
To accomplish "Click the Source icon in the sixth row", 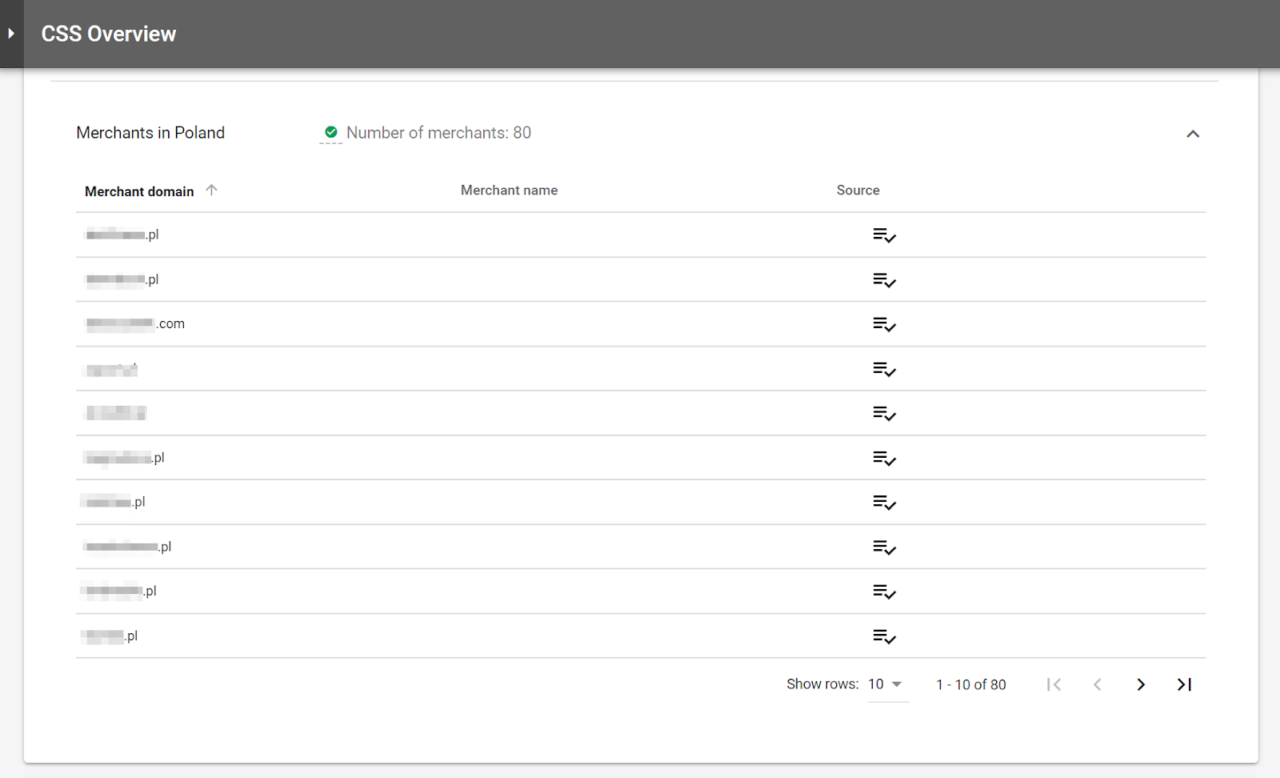I will tap(884, 458).
